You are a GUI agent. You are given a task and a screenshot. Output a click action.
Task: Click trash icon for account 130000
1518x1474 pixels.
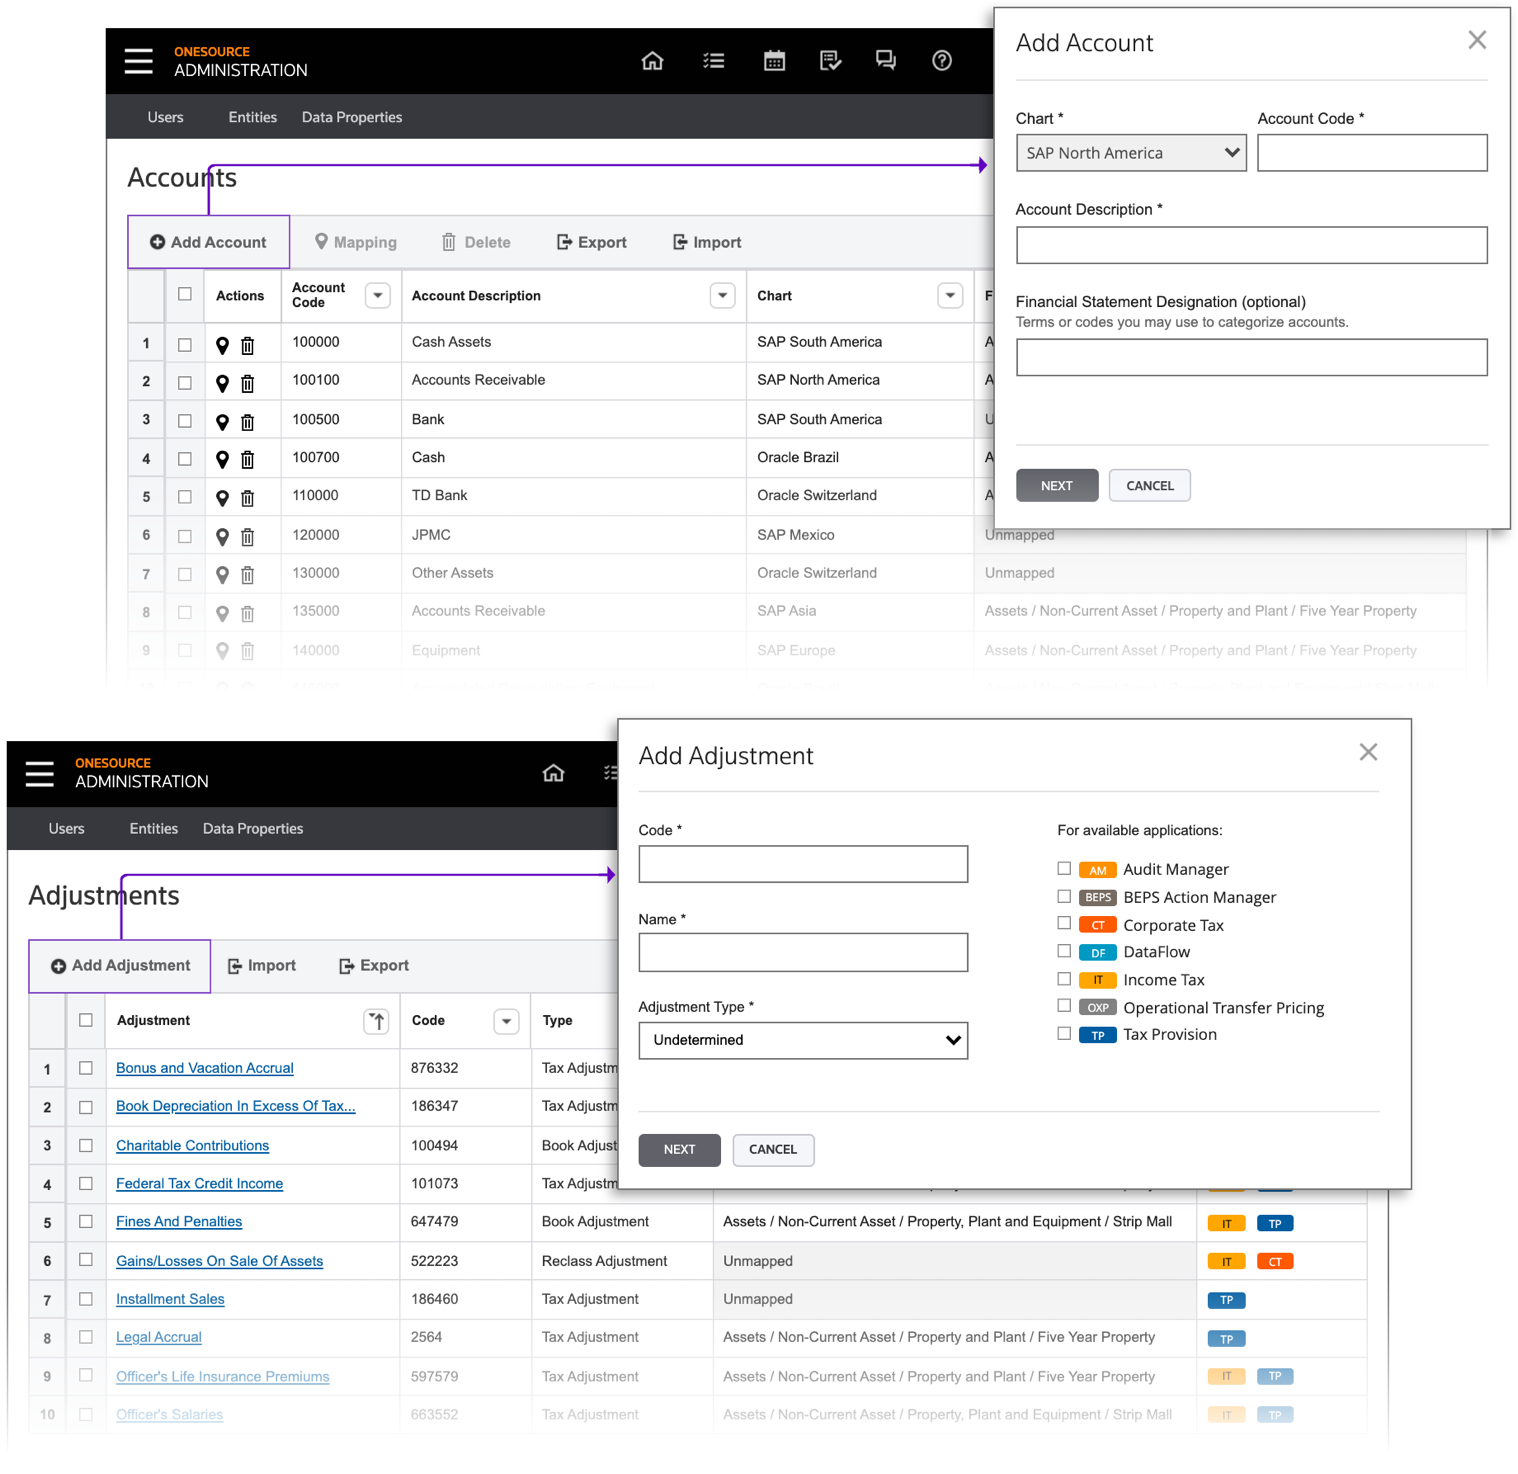pos(248,575)
